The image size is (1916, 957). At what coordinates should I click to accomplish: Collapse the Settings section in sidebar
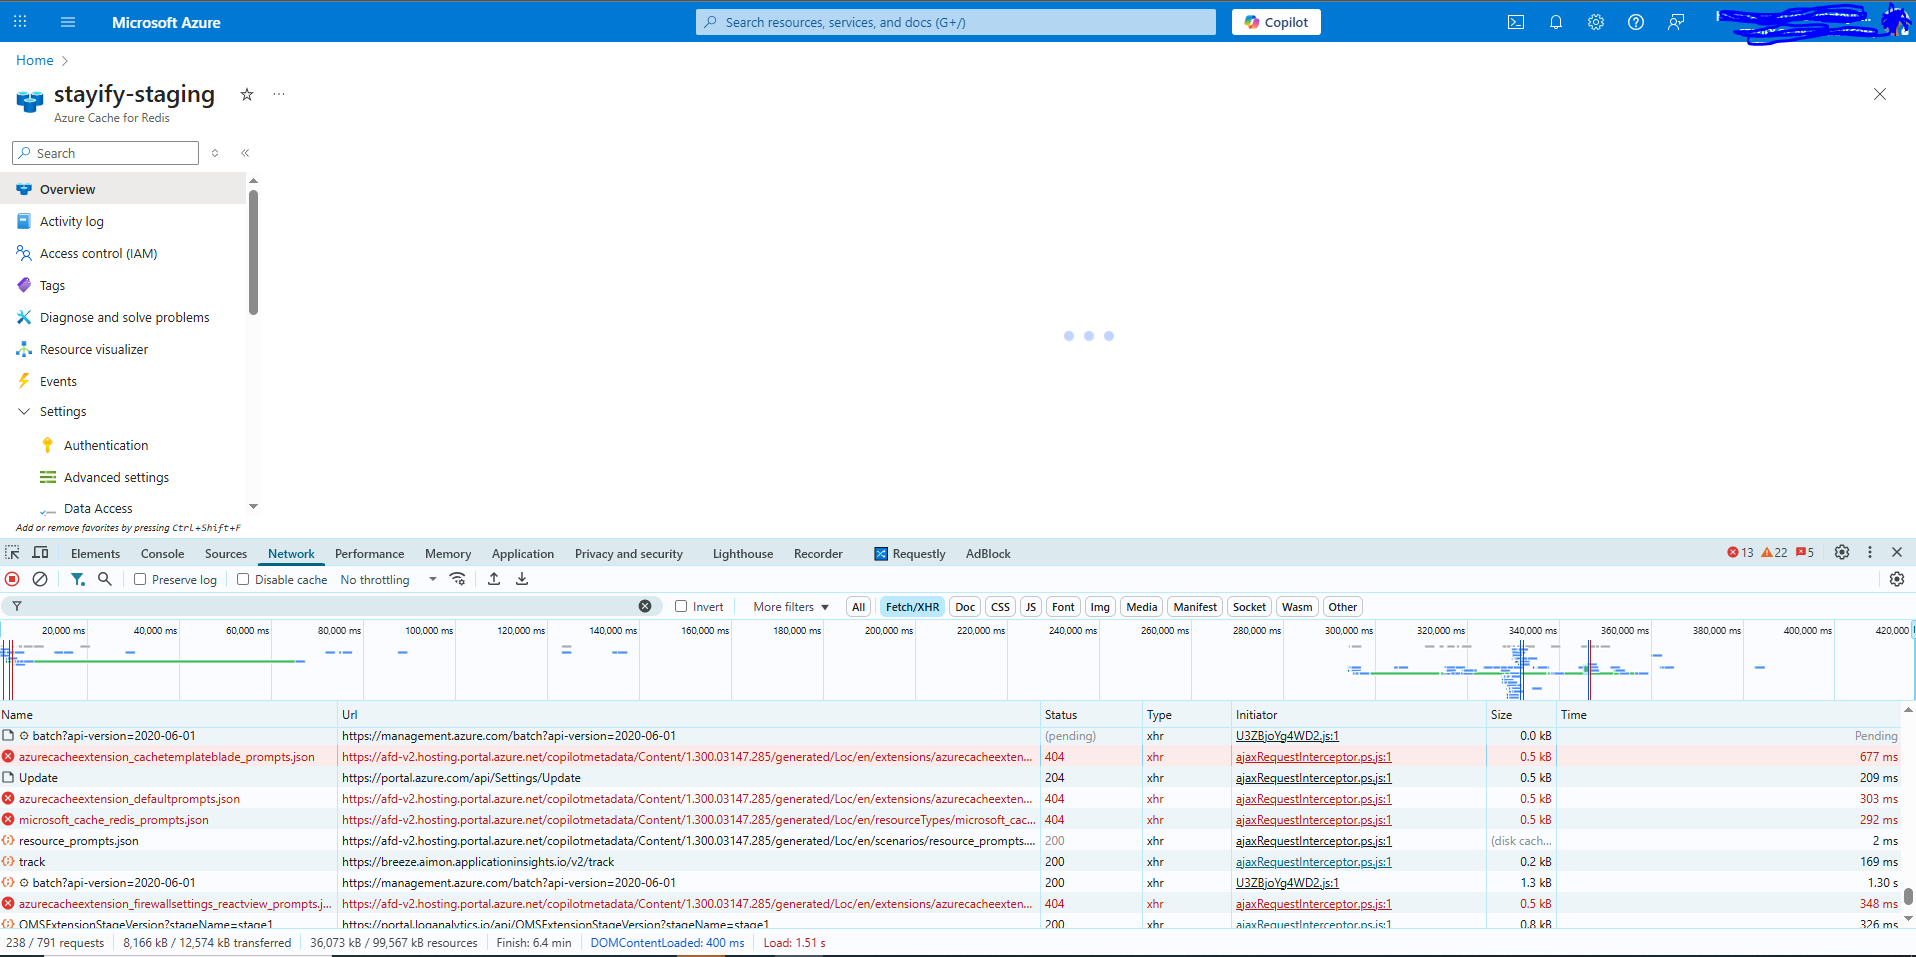[24, 411]
